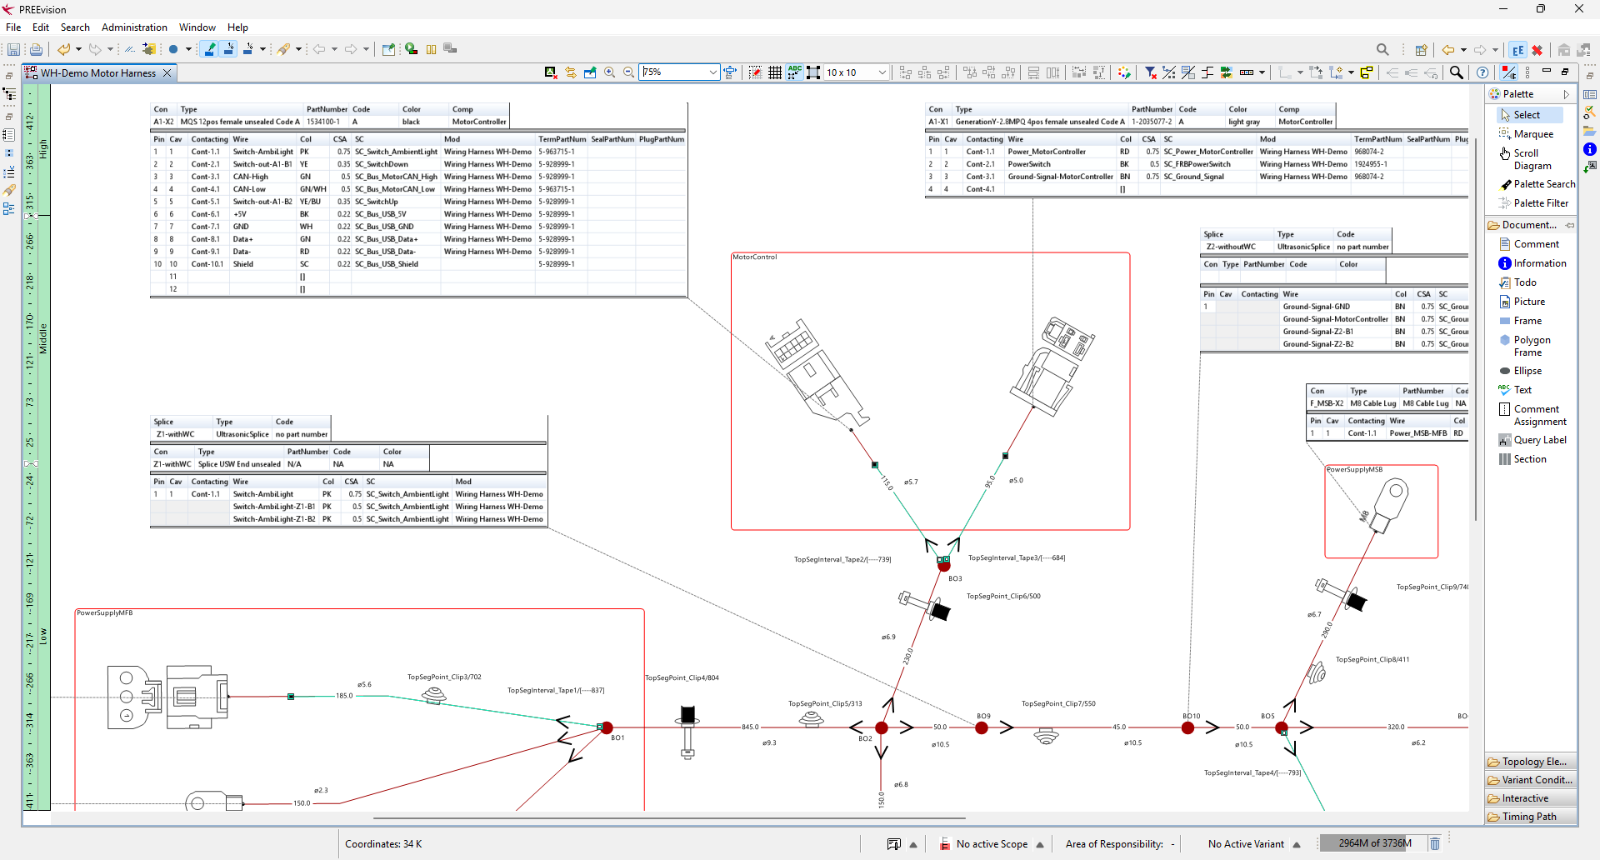Open the Search menu
This screenshot has width=1600, height=860.
tap(75, 27)
